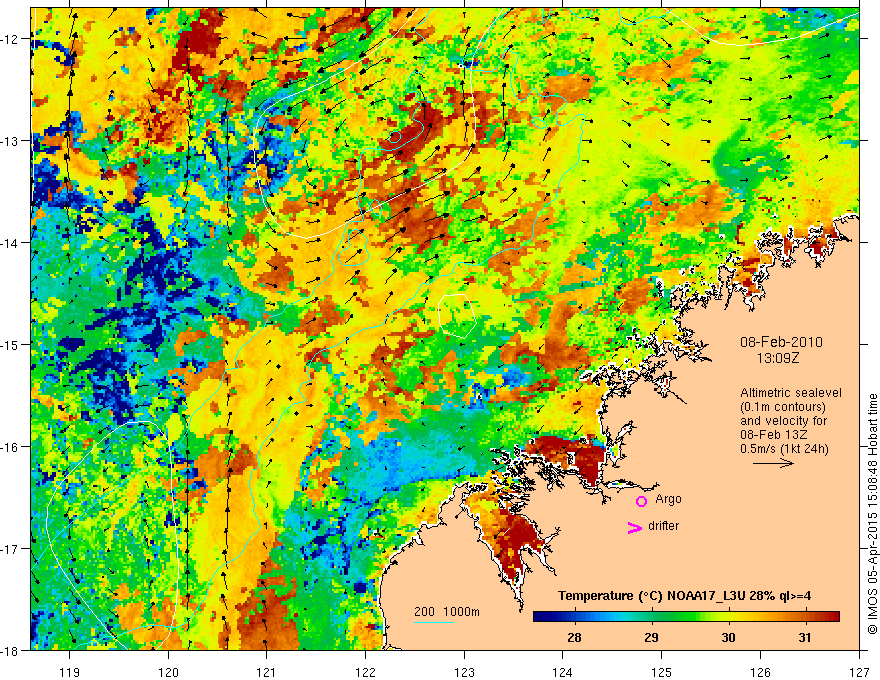Click the '127' longitude axis label
Screen dimensions: 880x680
pyautogui.click(x=859, y=672)
